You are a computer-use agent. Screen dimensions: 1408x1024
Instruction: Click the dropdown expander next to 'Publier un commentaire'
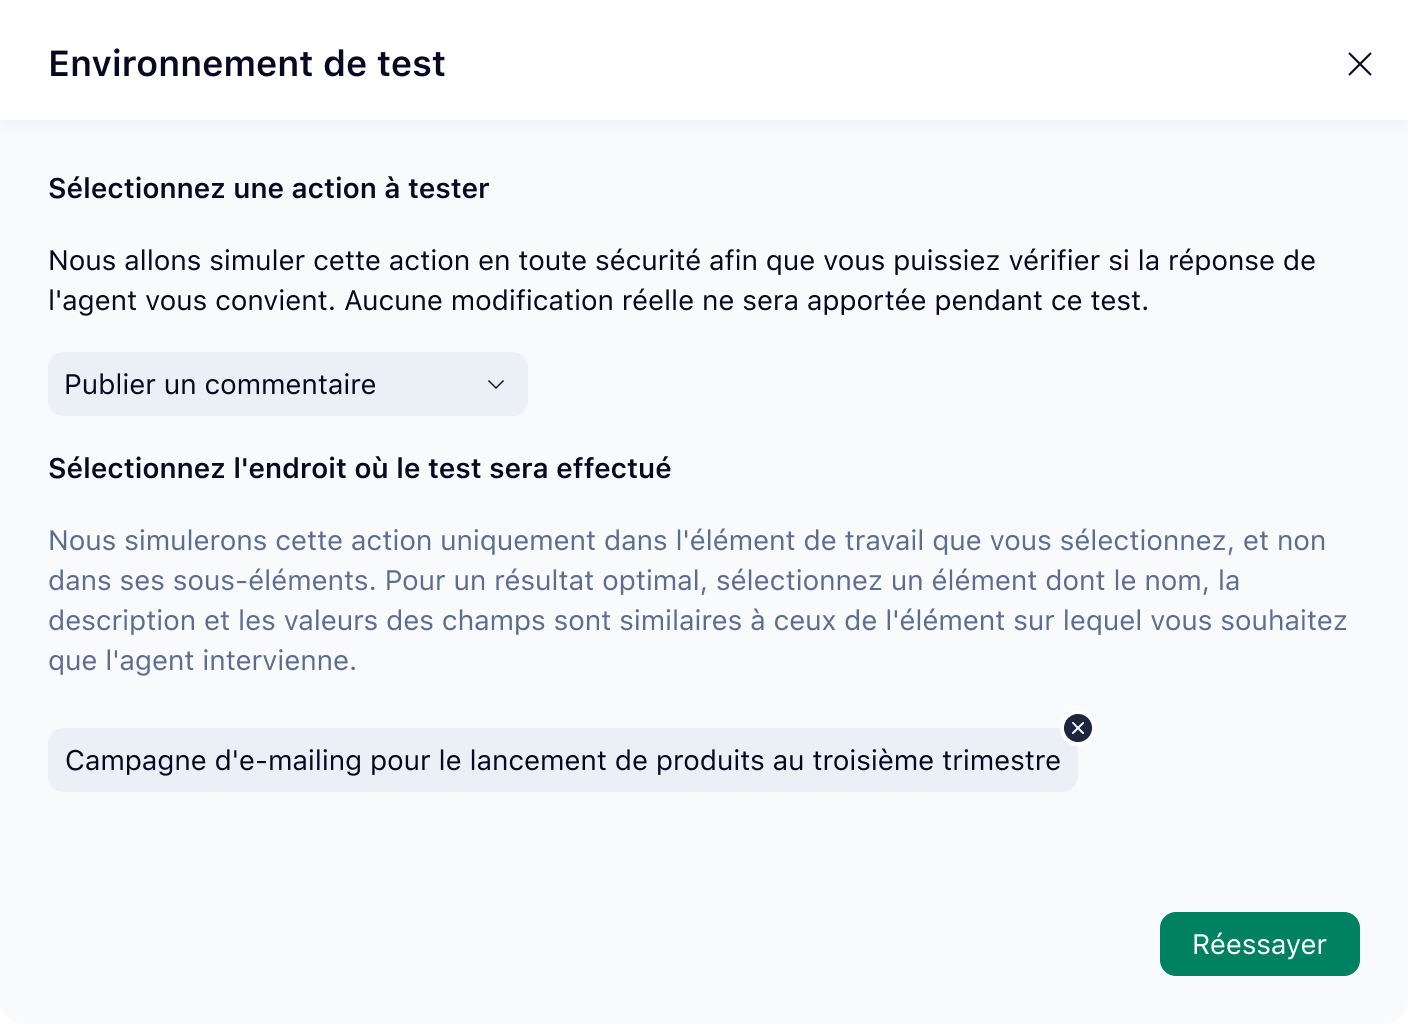coord(495,384)
